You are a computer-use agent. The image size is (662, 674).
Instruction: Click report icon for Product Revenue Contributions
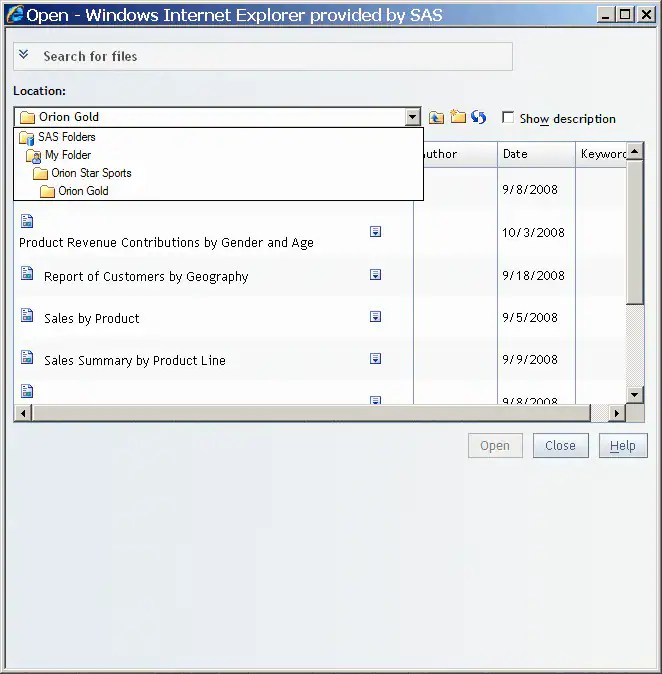27,221
